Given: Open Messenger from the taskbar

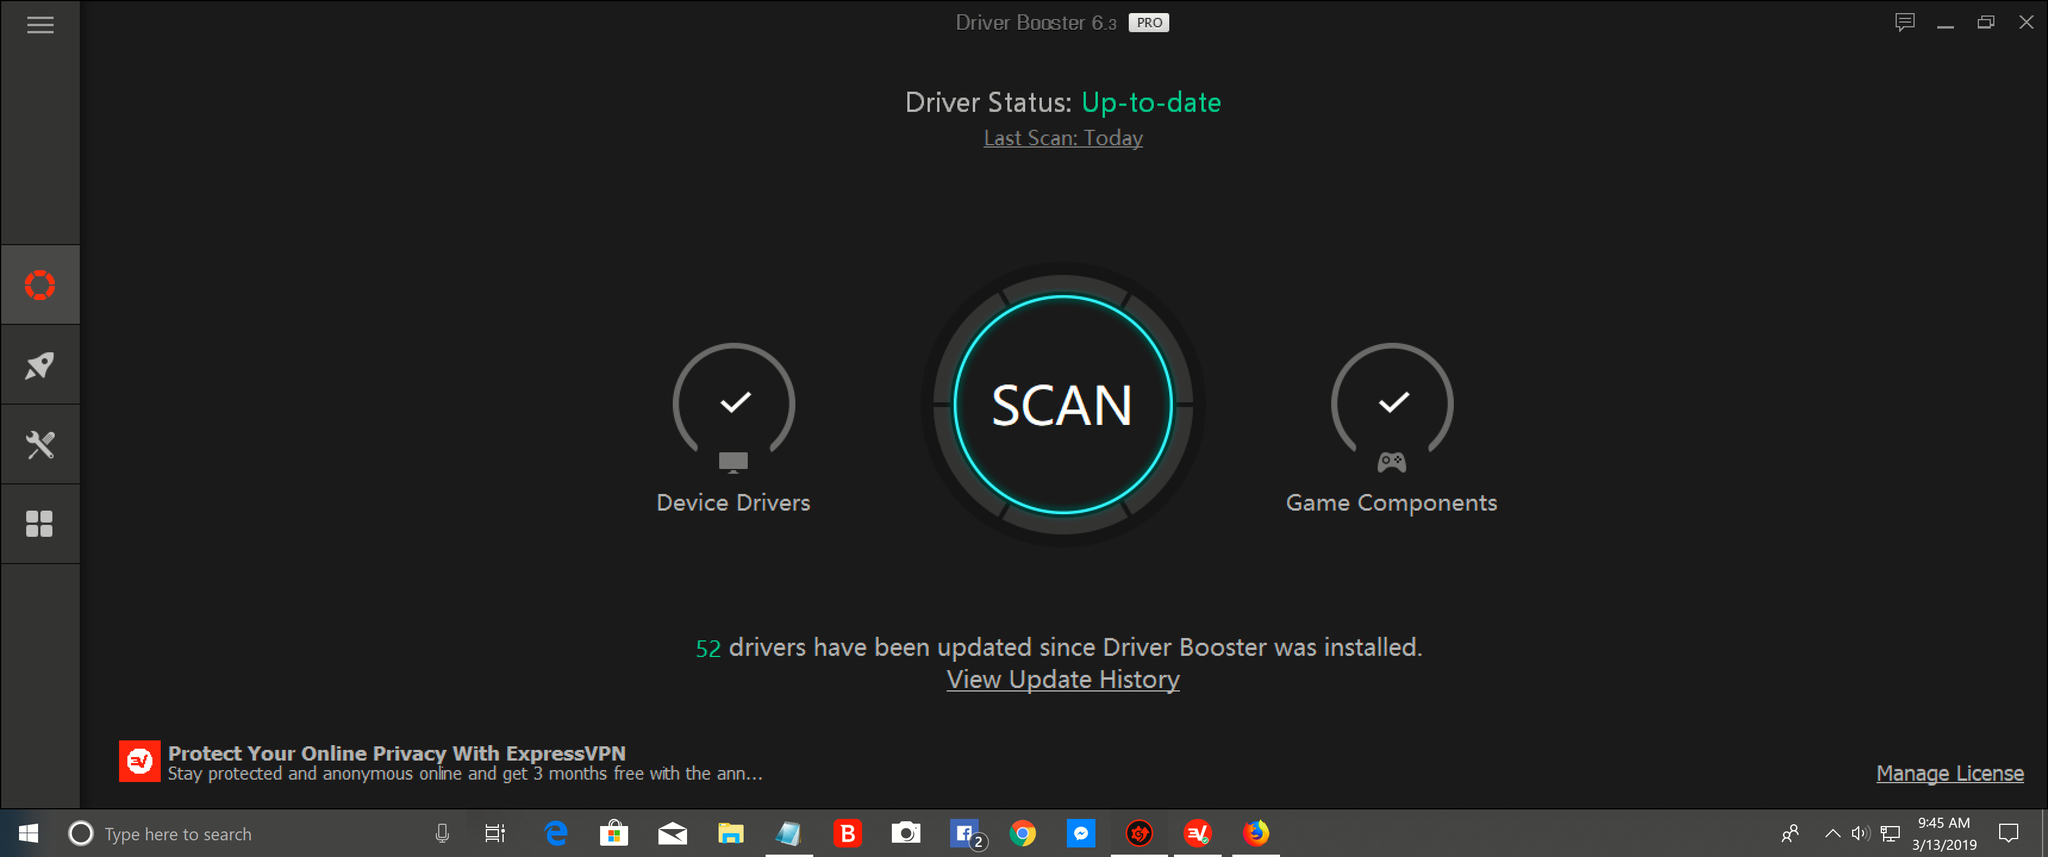Looking at the screenshot, I should tap(1081, 833).
